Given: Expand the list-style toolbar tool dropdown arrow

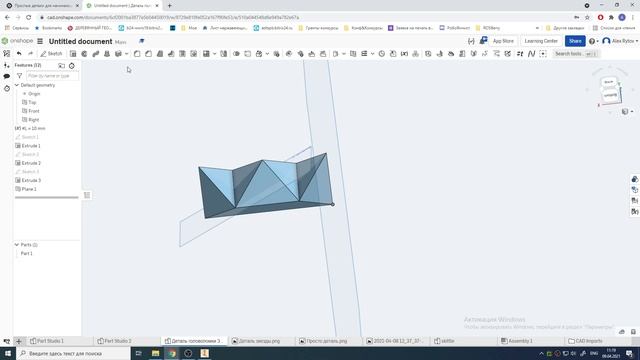Looking at the screenshot, I should [x=372, y=54].
